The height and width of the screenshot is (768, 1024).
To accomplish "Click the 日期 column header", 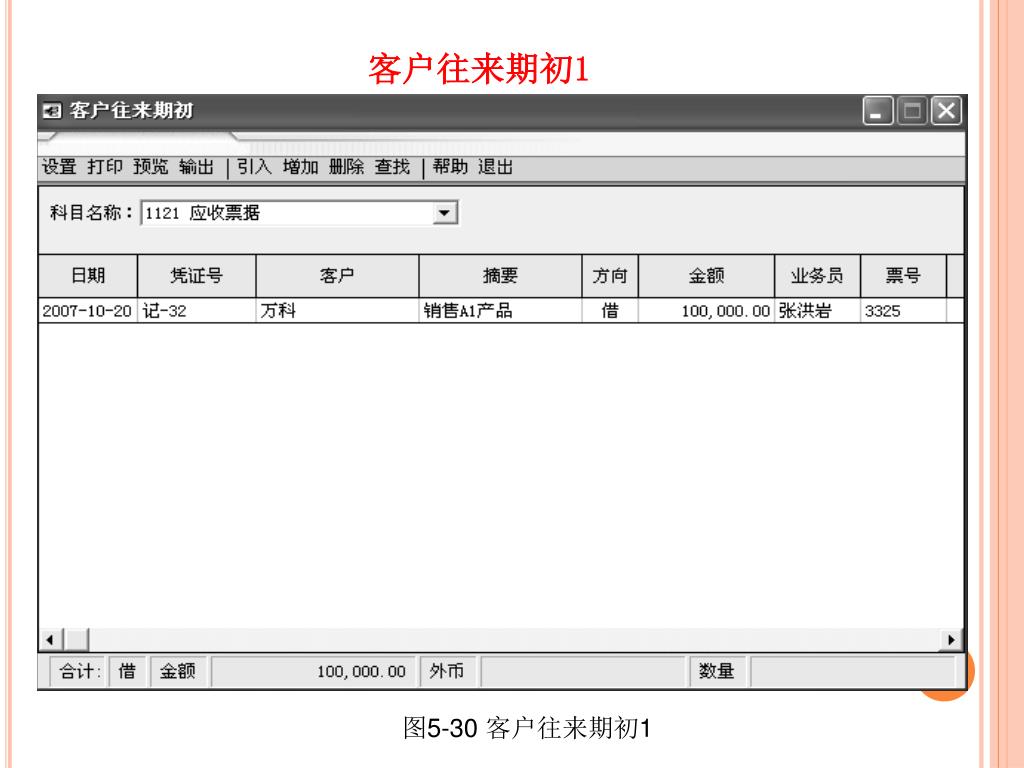I will pyautogui.click(x=88, y=276).
